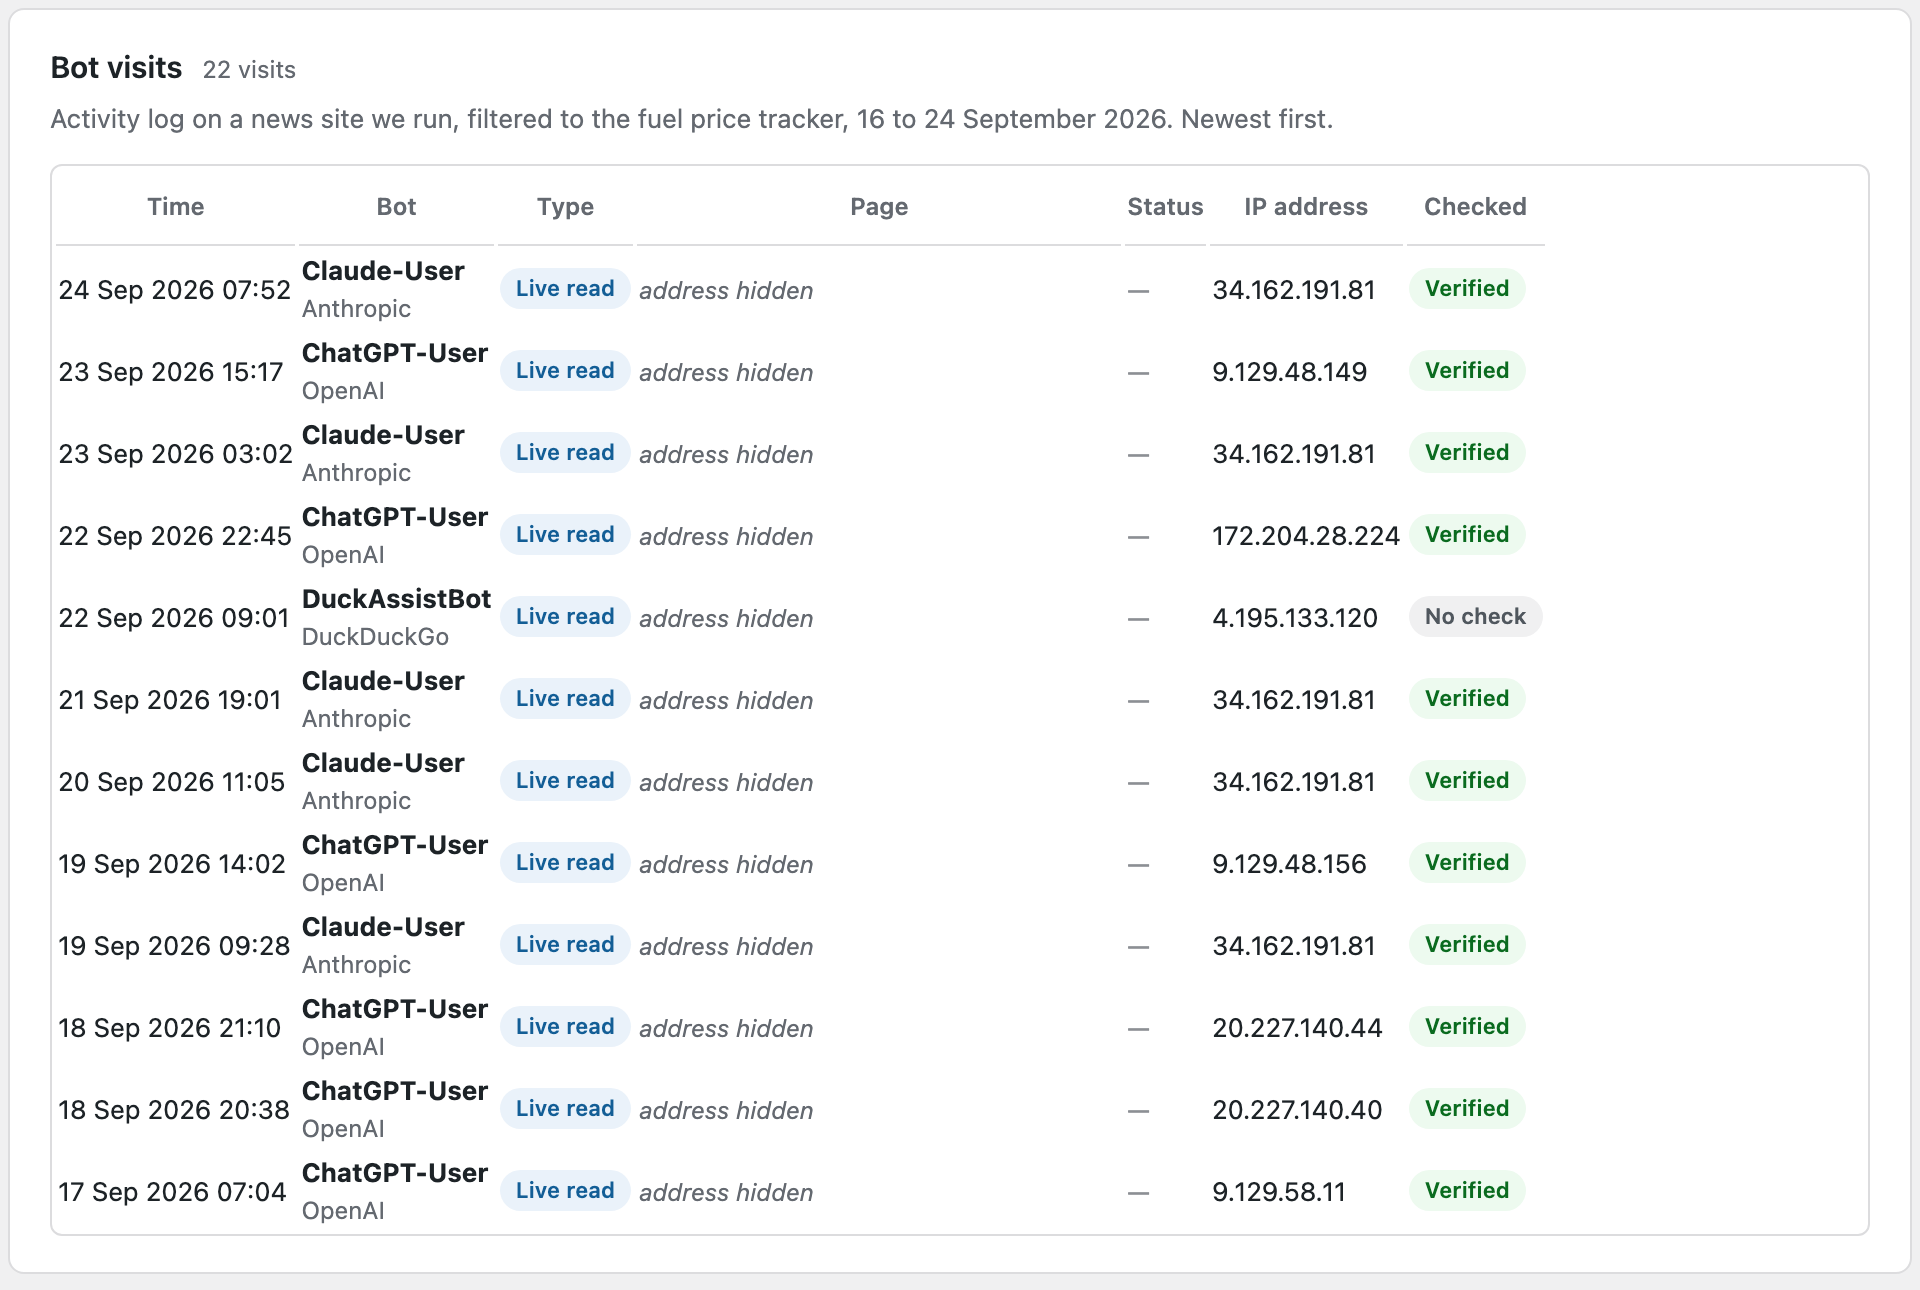Click the 21 Sep 2026 19:01 timestamp
The height and width of the screenshot is (1290, 1920).
[x=170, y=700]
